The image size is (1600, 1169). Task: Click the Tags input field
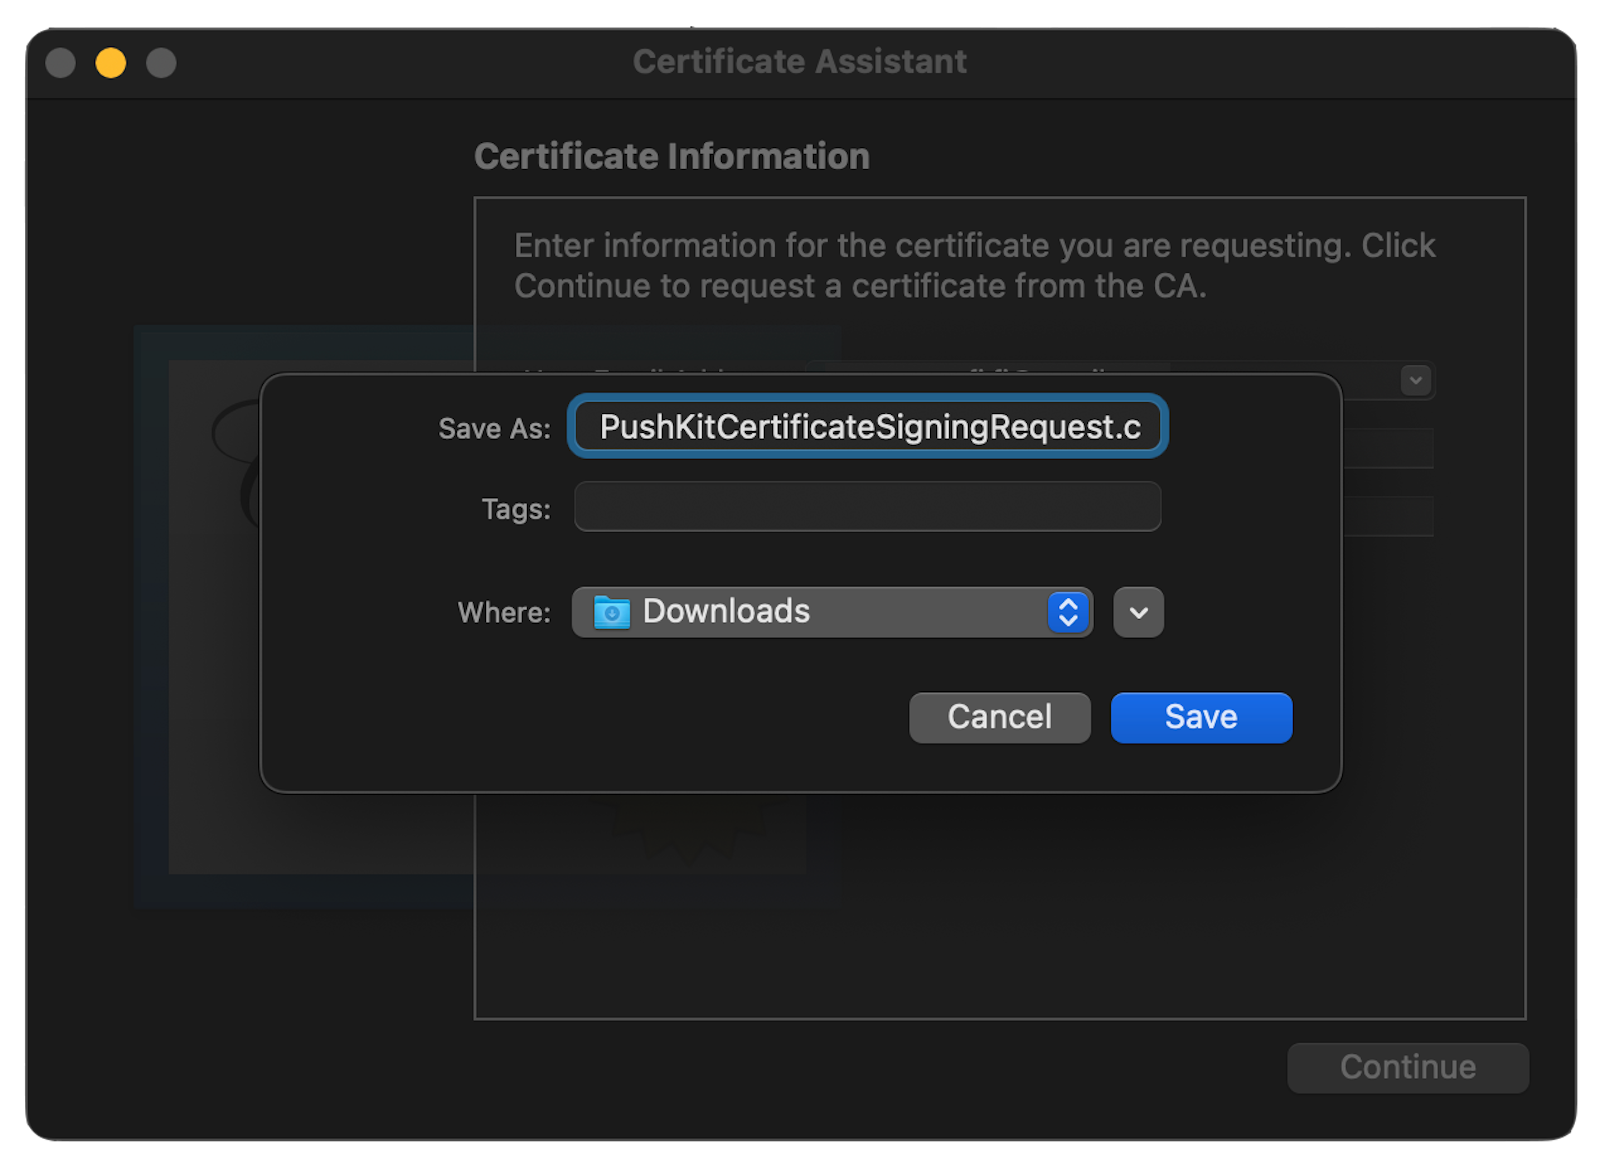pyautogui.click(x=867, y=507)
